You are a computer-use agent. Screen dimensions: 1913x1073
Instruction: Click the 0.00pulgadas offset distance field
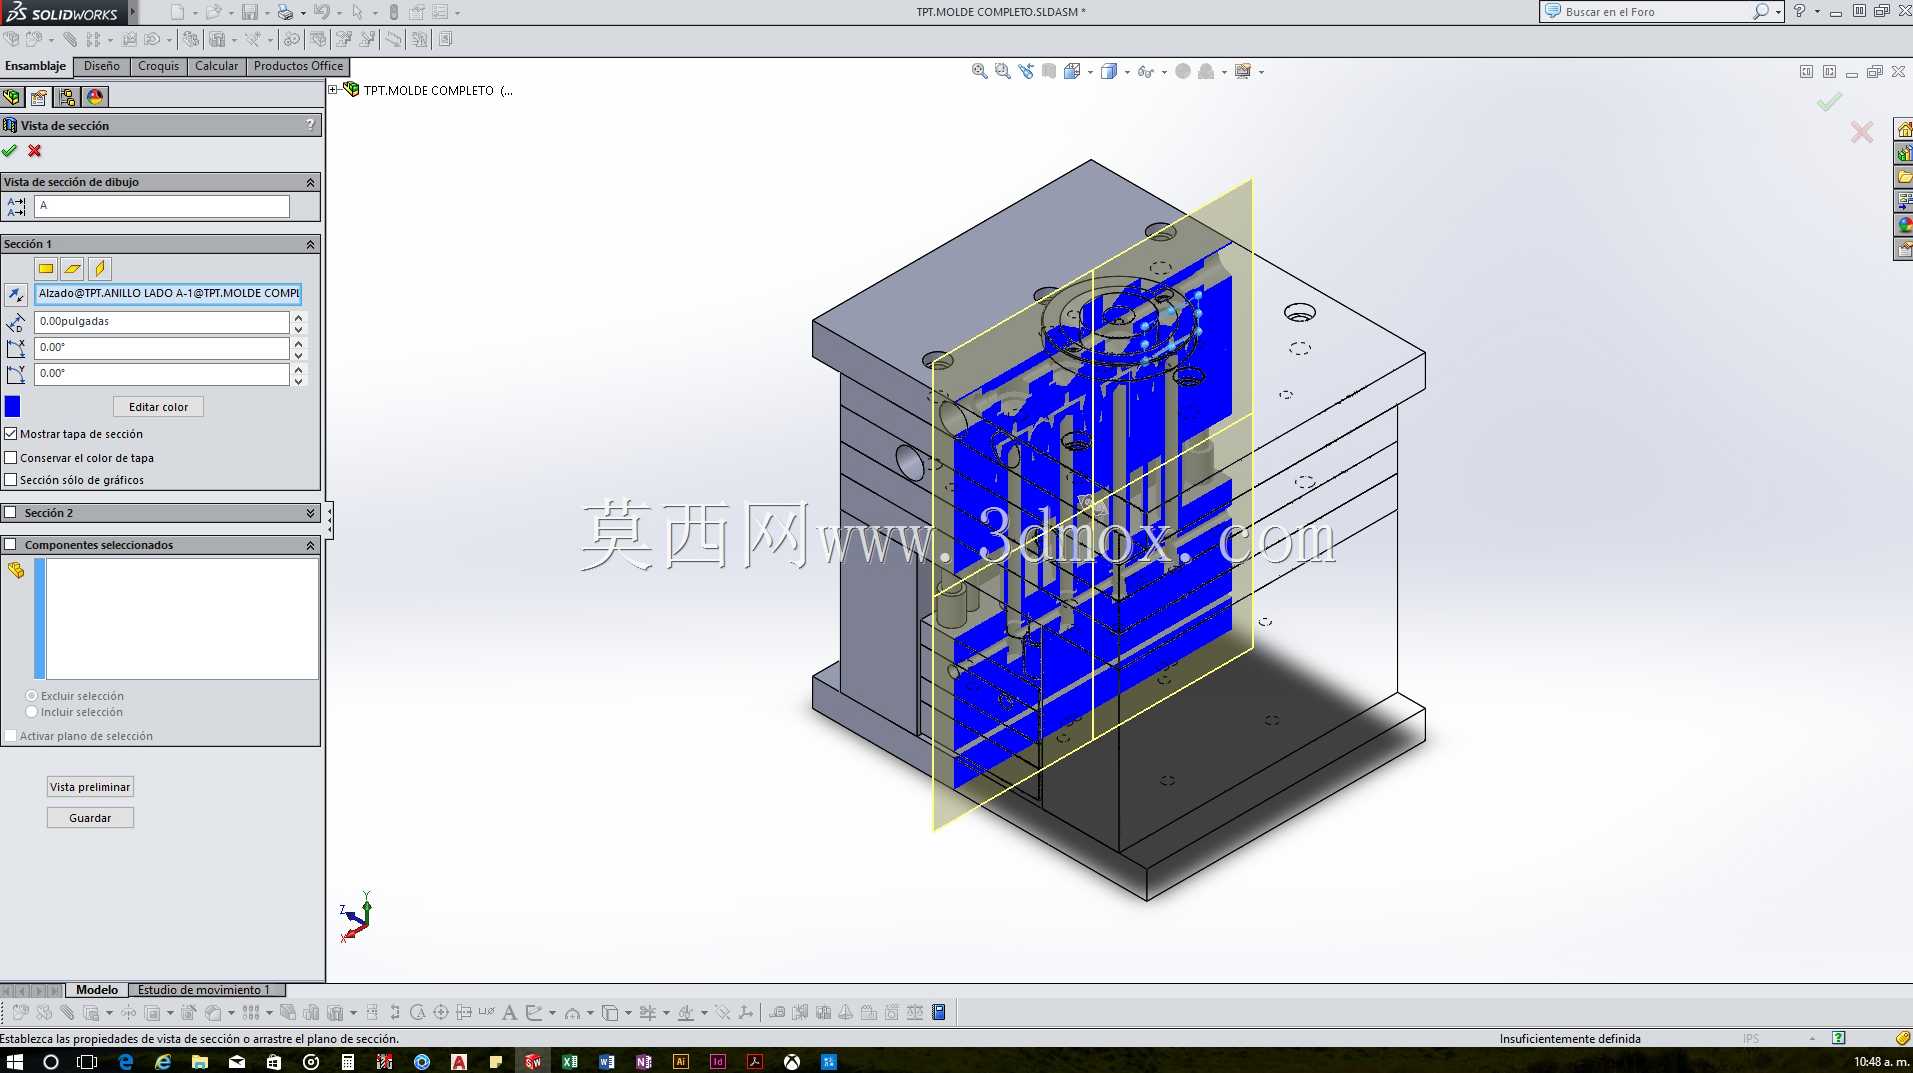point(162,322)
